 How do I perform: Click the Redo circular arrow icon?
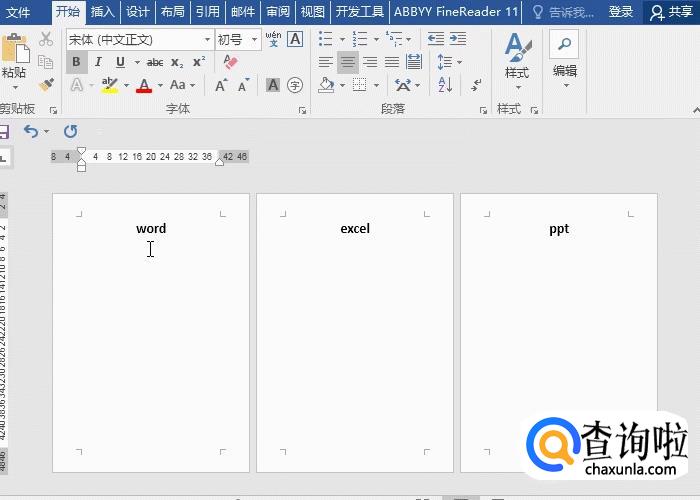tap(70, 131)
